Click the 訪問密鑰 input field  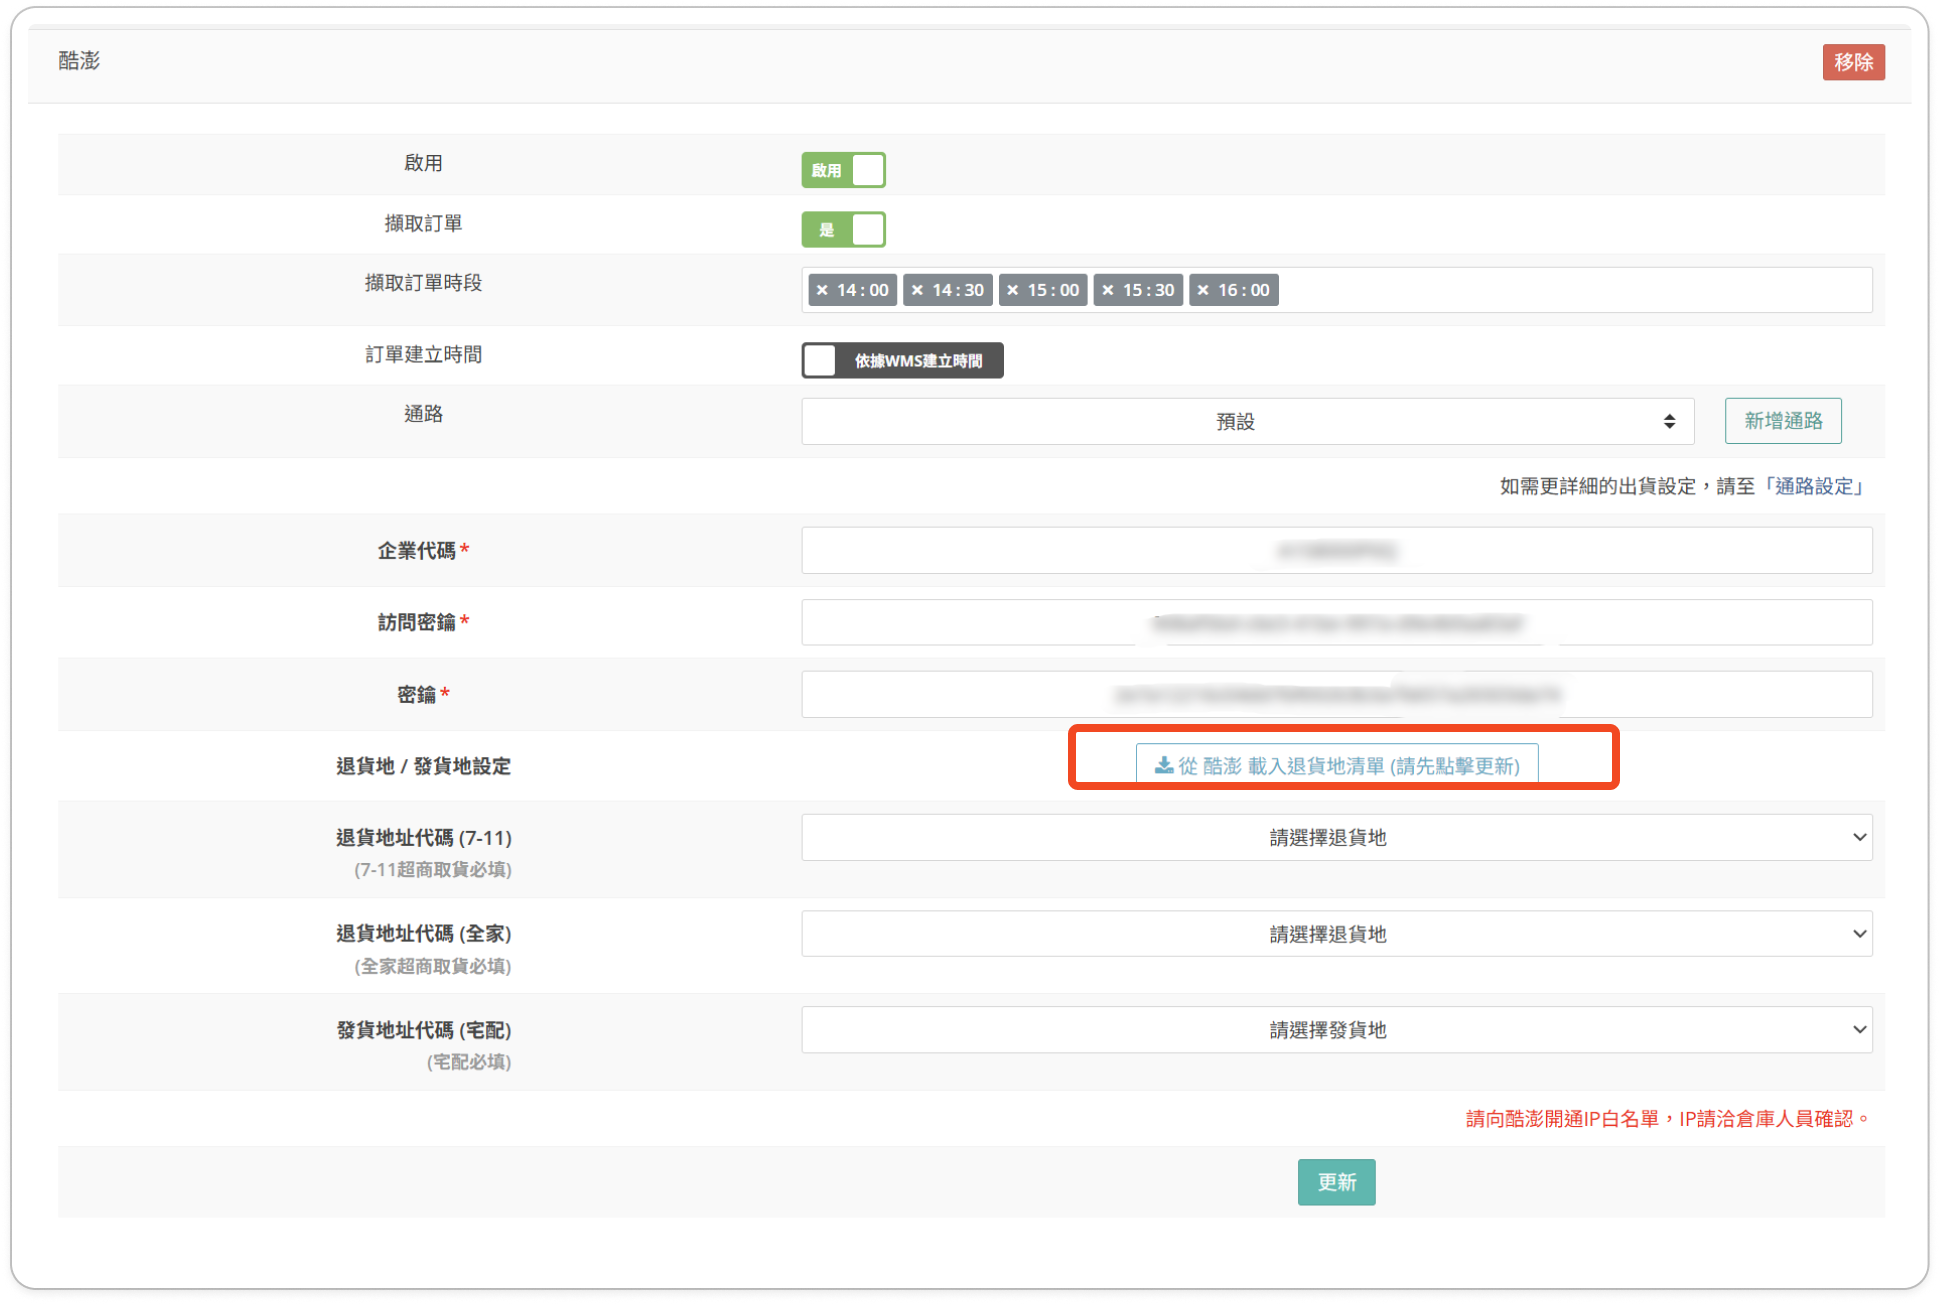1336,623
